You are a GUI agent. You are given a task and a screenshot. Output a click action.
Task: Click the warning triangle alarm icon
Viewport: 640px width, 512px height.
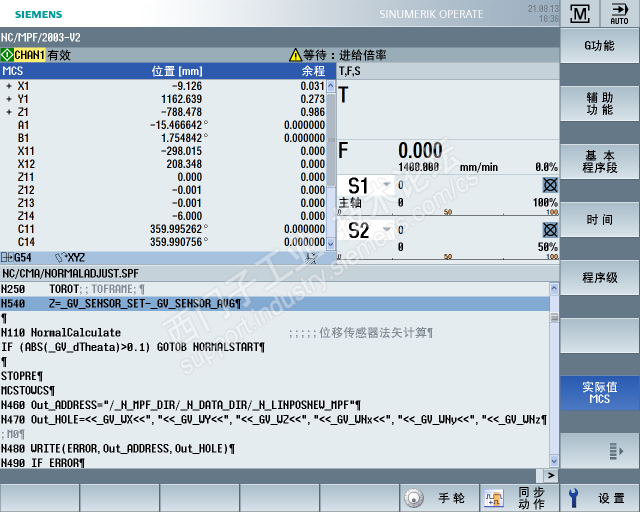[295, 55]
